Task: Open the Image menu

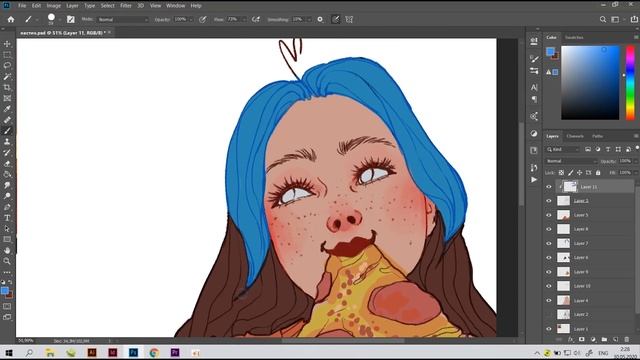Action: 53,6
